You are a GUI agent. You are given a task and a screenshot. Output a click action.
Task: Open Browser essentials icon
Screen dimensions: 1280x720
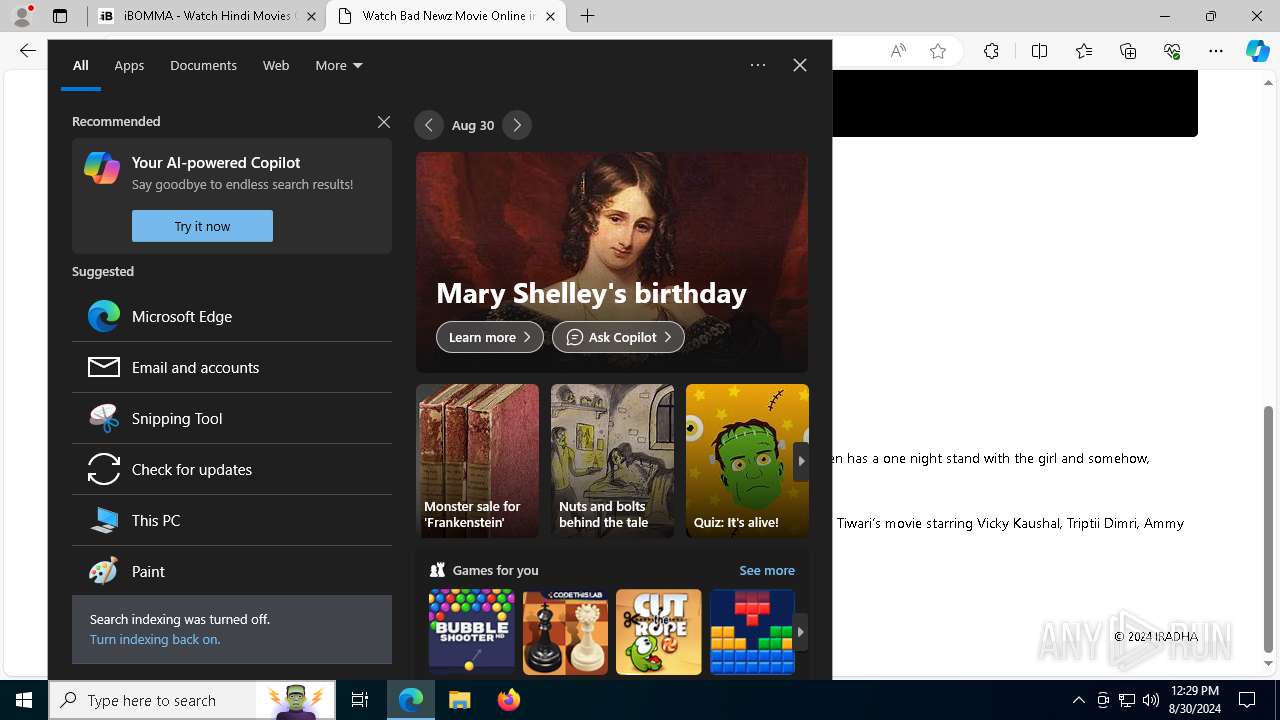(1172, 51)
